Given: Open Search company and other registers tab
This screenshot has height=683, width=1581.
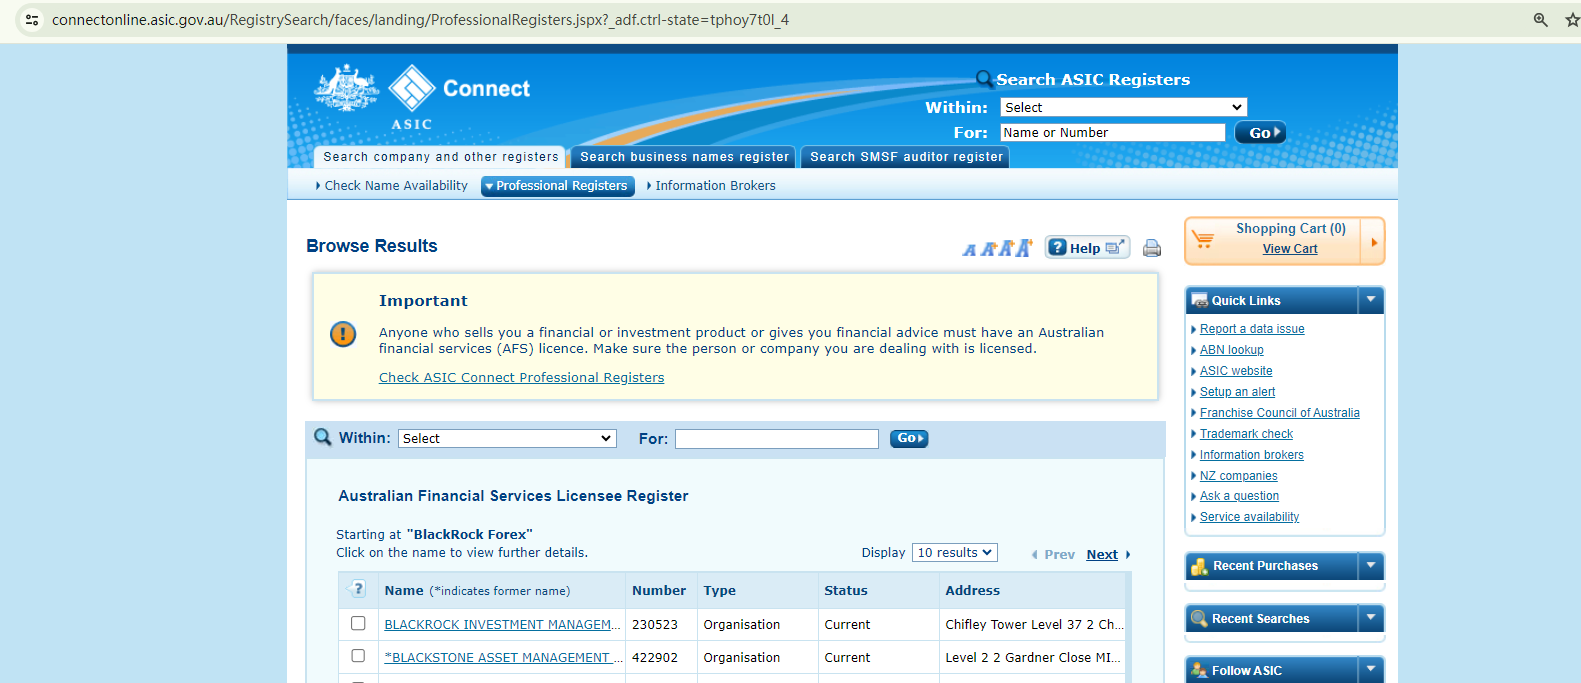Looking at the screenshot, I should [x=440, y=157].
